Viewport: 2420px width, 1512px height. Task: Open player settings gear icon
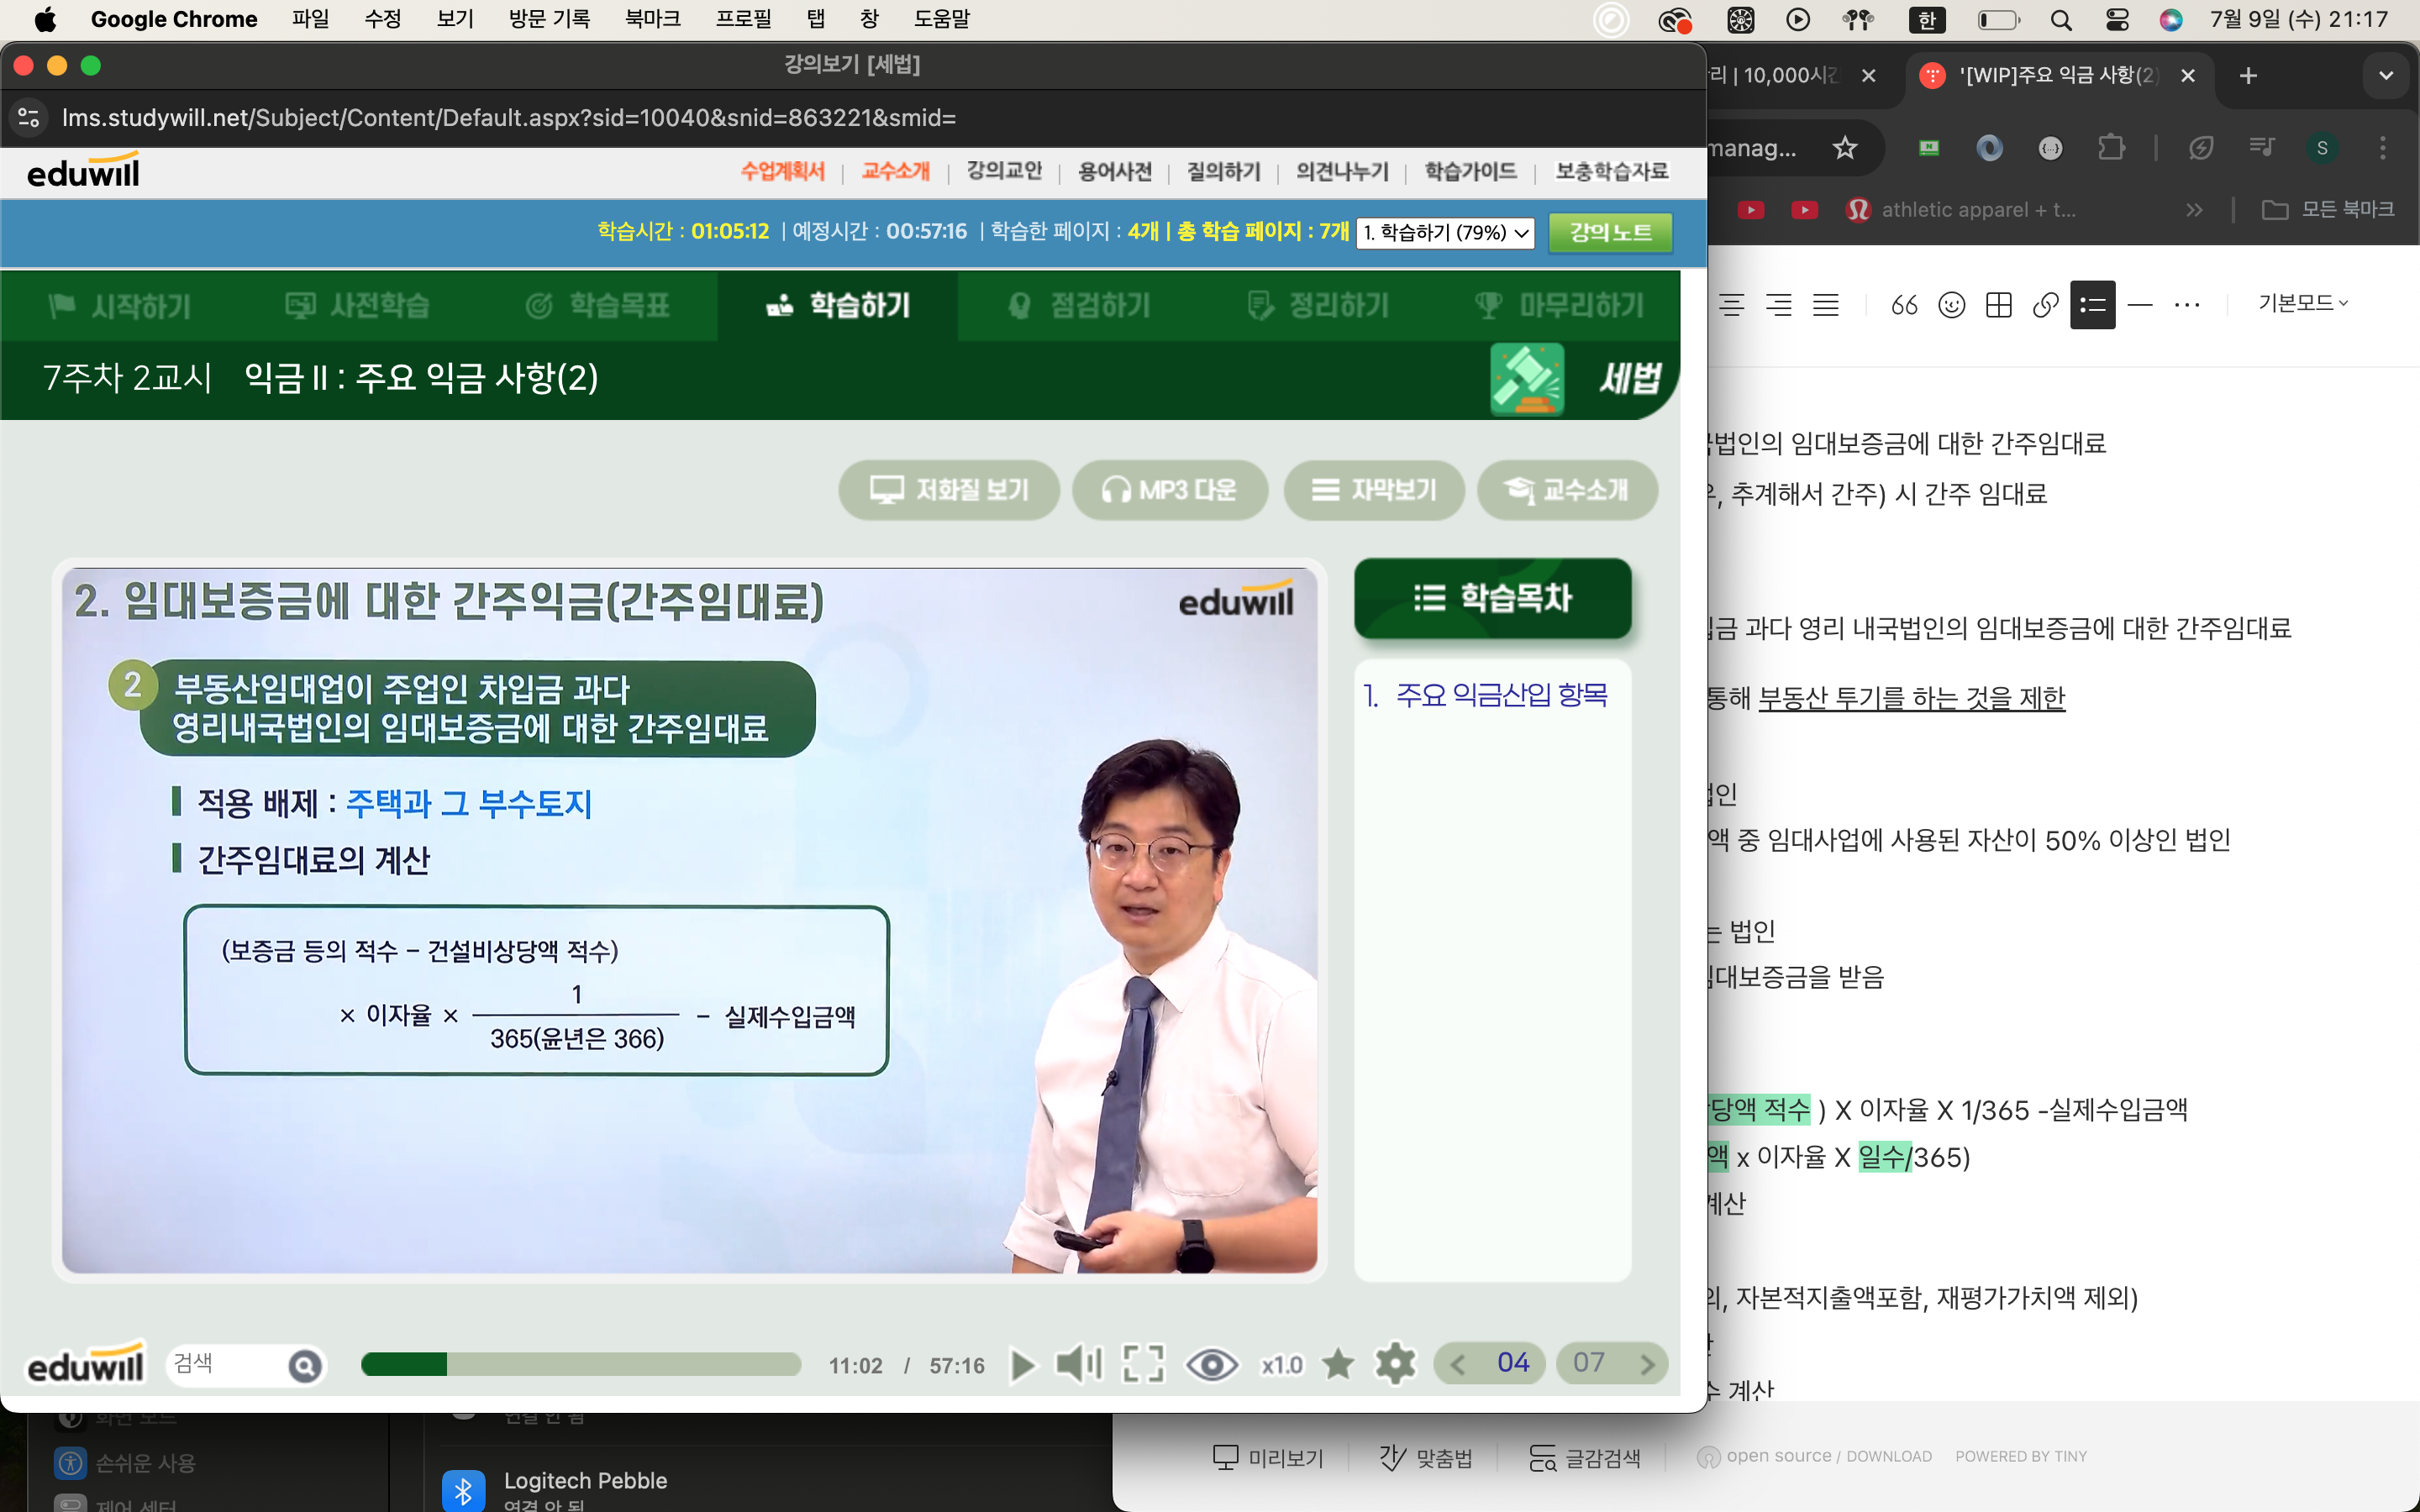tap(1395, 1365)
